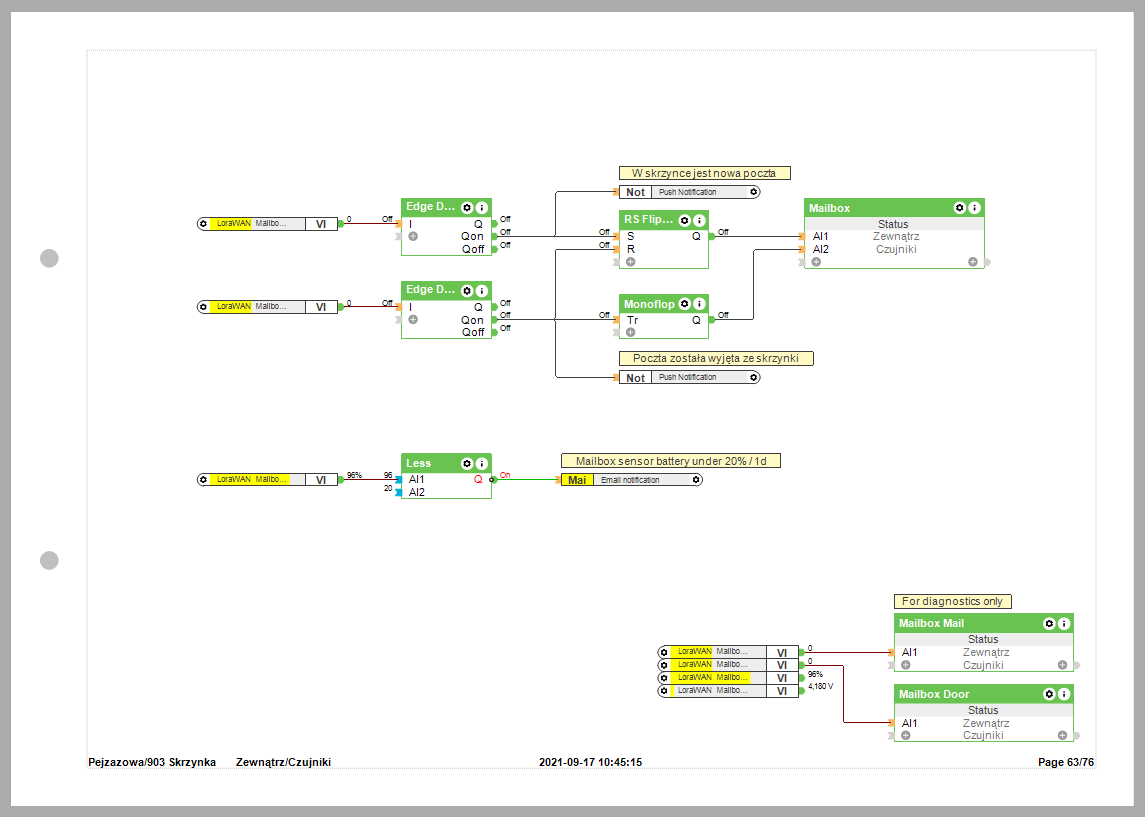Select the yellow 'Mailbox sensor battery' note
The image size is (1145, 817).
tap(670, 461)
